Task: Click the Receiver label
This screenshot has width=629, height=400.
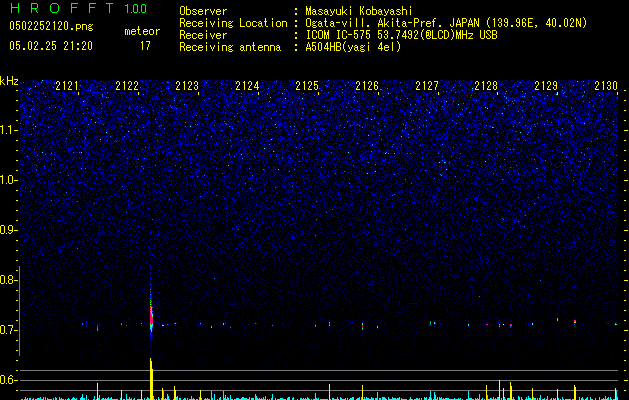Action: pos(203,35)
